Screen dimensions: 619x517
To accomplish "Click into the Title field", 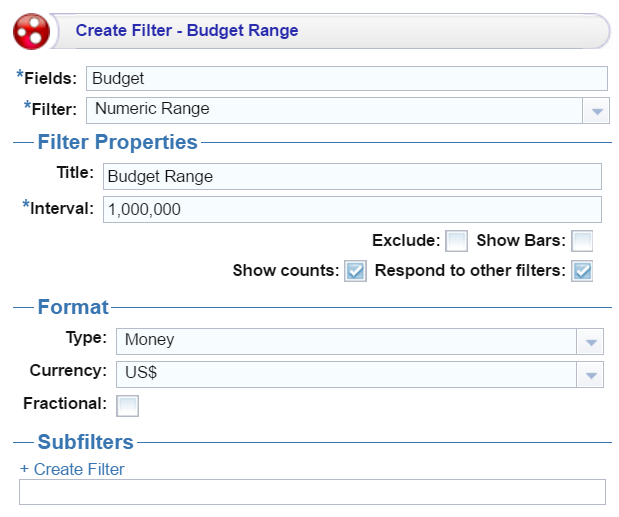I will [352, 177].
